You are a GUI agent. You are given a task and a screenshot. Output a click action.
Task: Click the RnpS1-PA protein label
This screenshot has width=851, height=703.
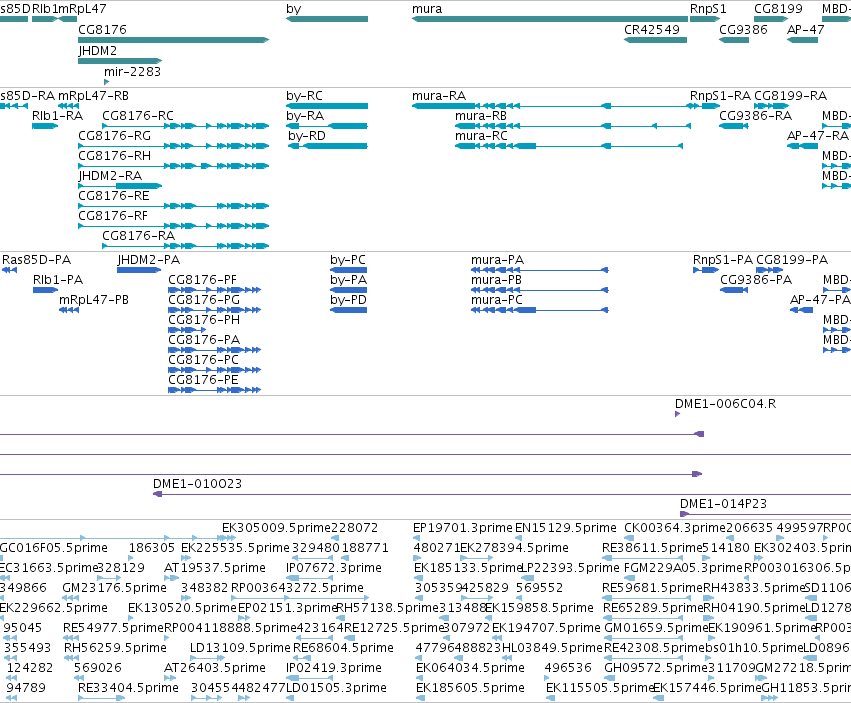point(723,259)
